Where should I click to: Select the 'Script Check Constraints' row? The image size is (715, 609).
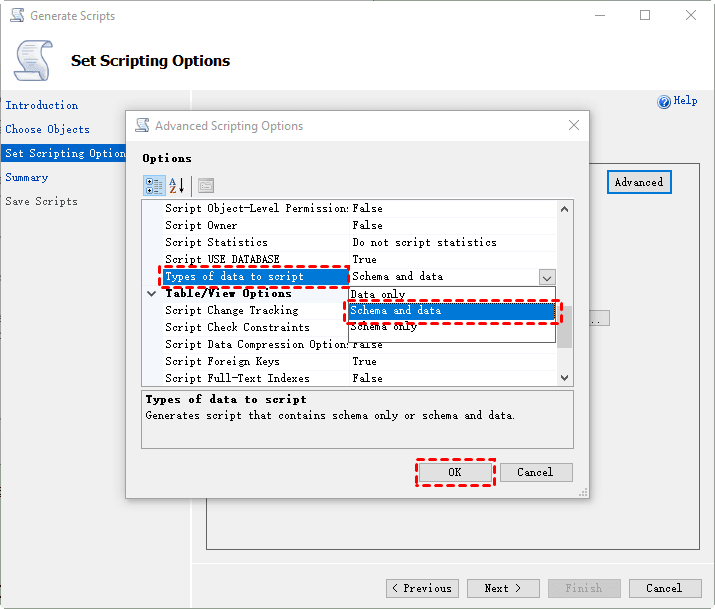point(255,327)
